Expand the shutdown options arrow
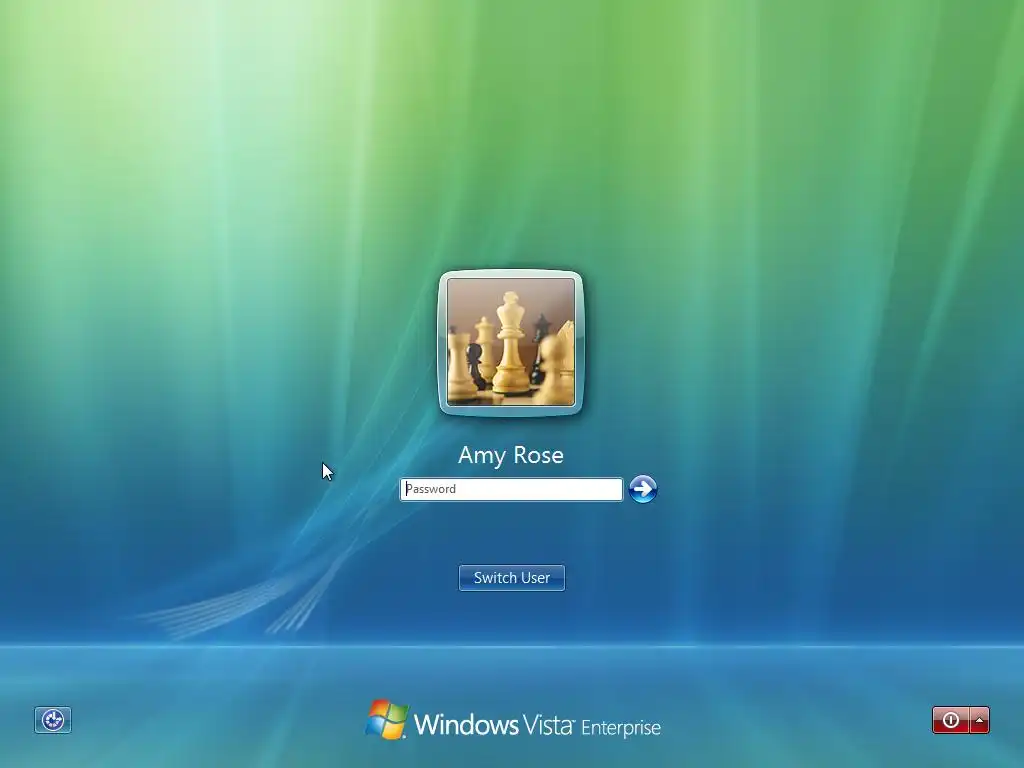 [980, 720]
